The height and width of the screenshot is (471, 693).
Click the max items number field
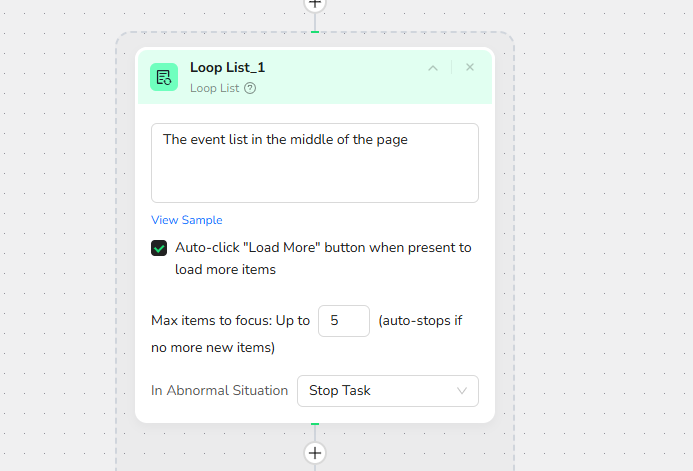[343, 321]
